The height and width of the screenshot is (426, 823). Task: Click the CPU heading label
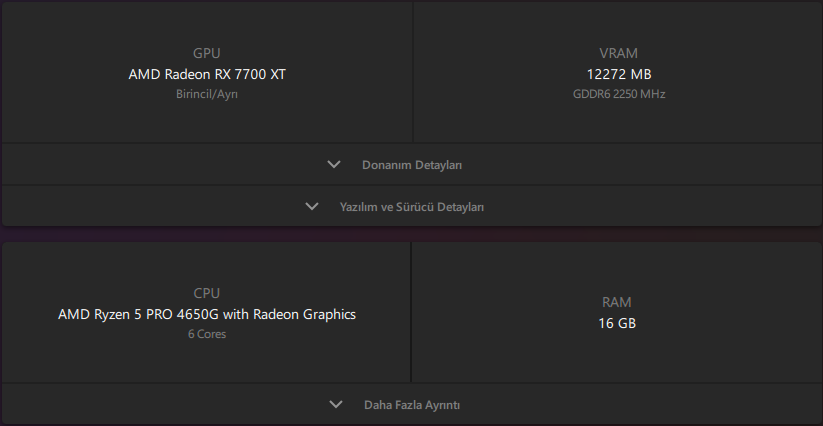[x=207, y=293]
